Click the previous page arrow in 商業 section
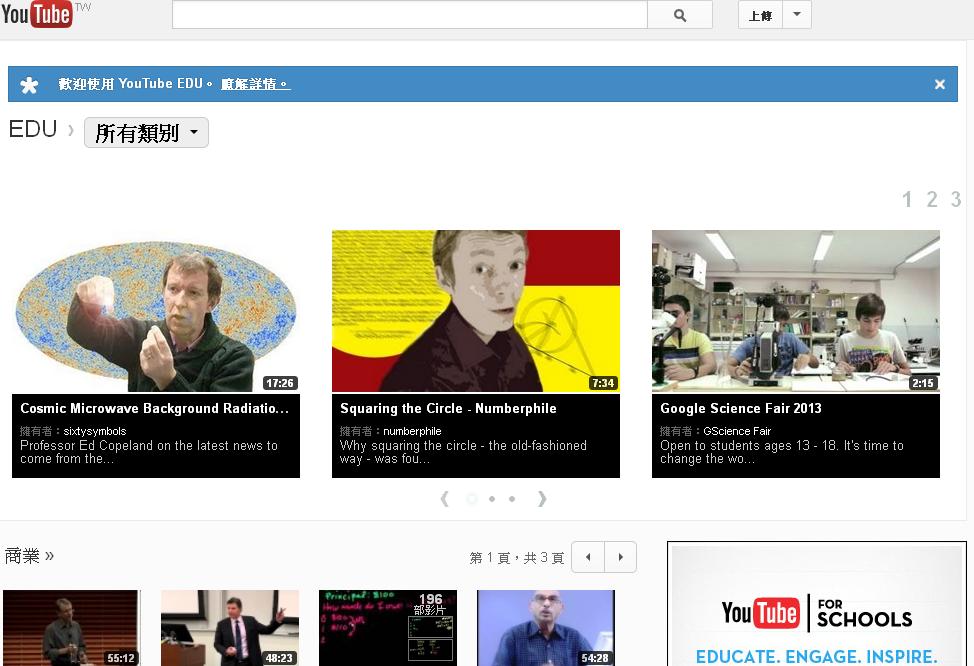 click(588, 557)
